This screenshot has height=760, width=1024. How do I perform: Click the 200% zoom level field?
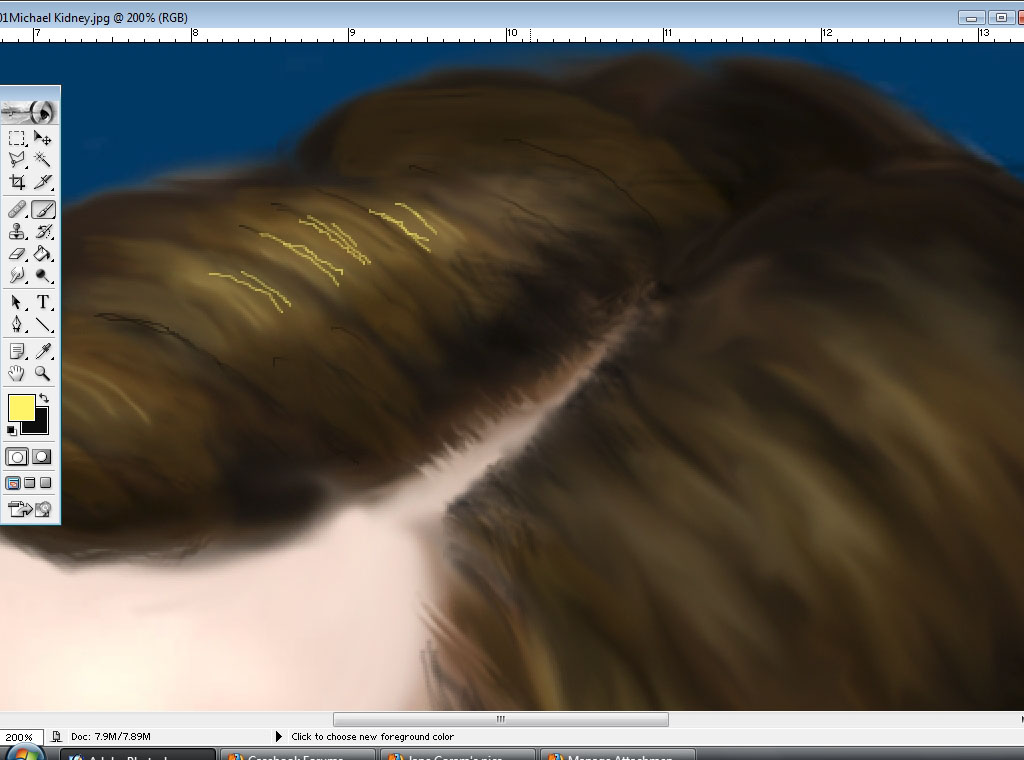19,737
